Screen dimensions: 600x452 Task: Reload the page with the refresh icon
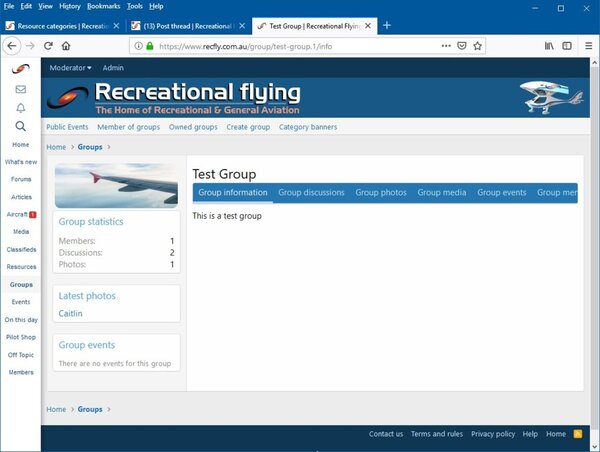tap(46, 46)
